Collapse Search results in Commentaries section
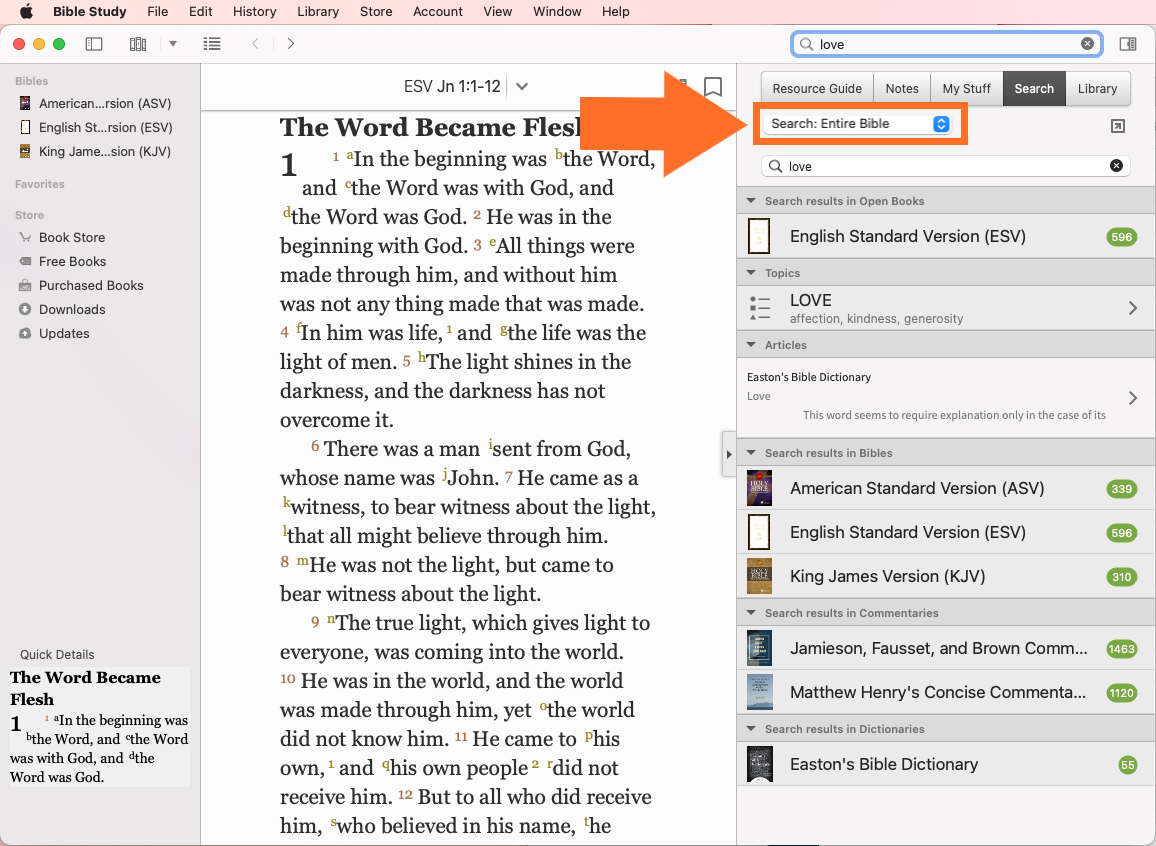 [751, 612]
